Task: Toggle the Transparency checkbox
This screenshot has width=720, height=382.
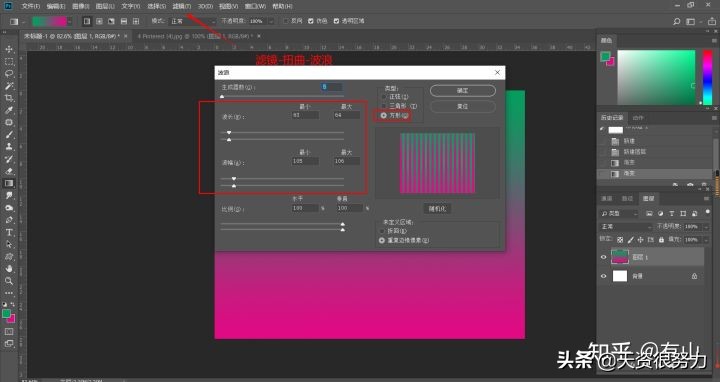Action: (336, 21)
